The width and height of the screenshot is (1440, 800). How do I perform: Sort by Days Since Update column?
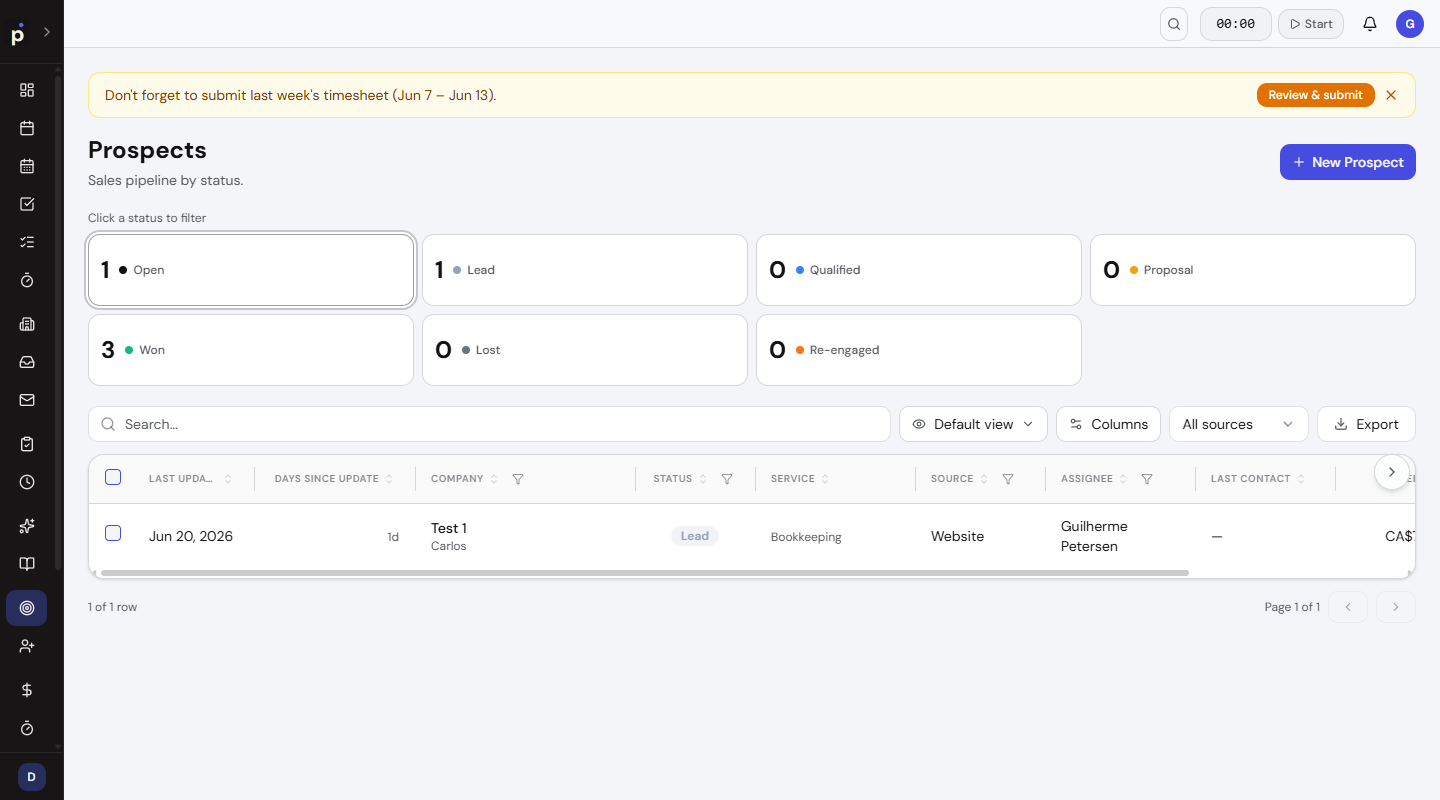(334, 479)
